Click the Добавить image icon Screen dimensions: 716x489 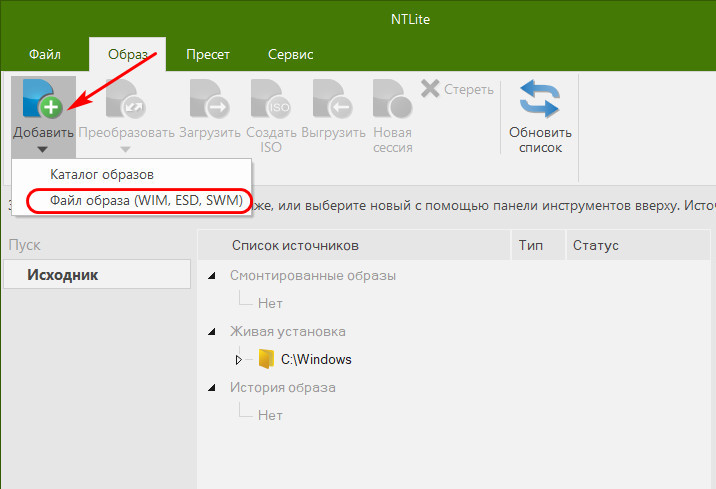(x=42, y=99)
